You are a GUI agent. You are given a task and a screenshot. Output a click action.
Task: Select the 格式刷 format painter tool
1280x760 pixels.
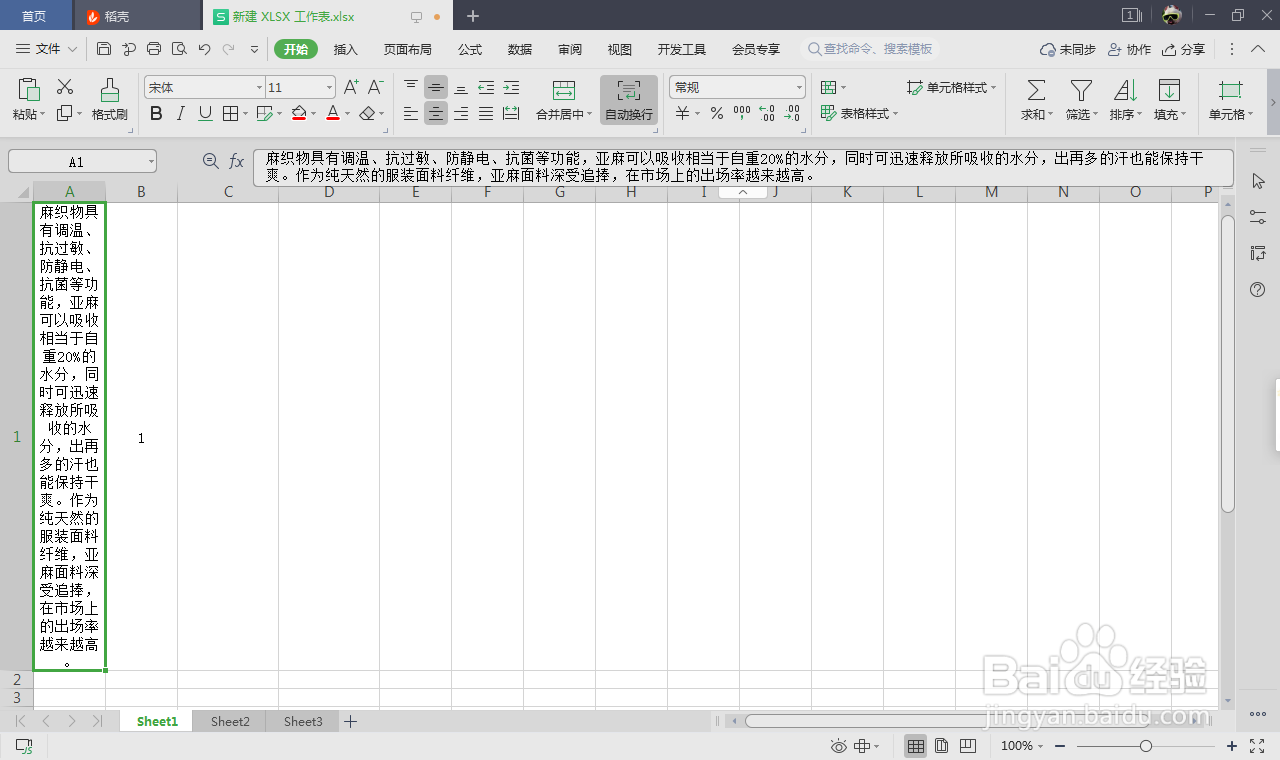click(x=110, y=99)
